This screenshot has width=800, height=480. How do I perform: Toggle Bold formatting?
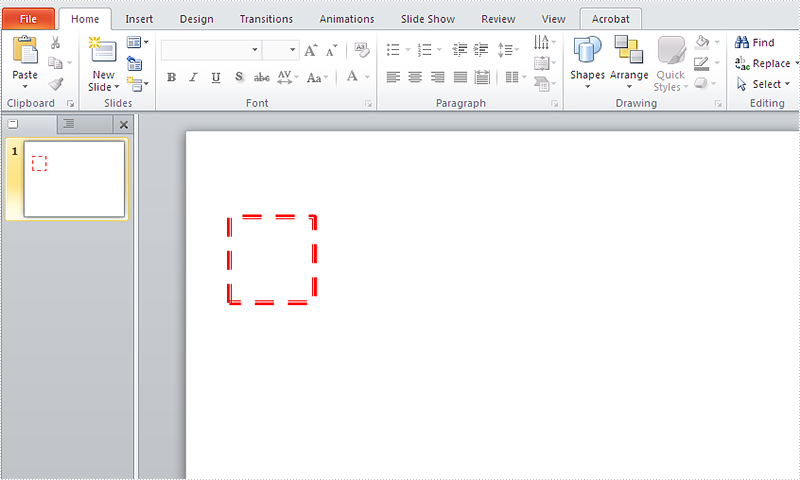171,77
